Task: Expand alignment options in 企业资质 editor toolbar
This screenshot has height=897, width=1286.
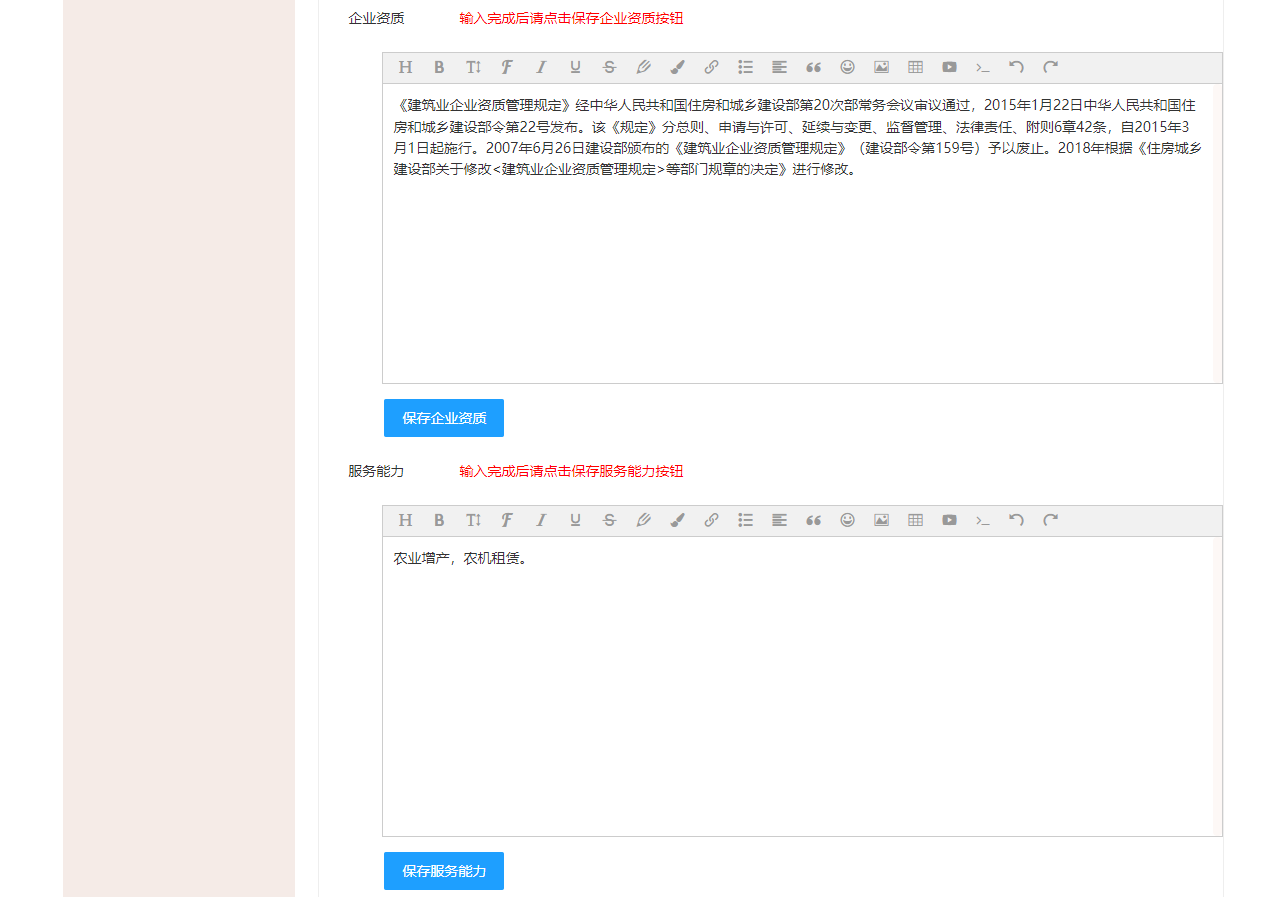Action: tap(779, 67)
